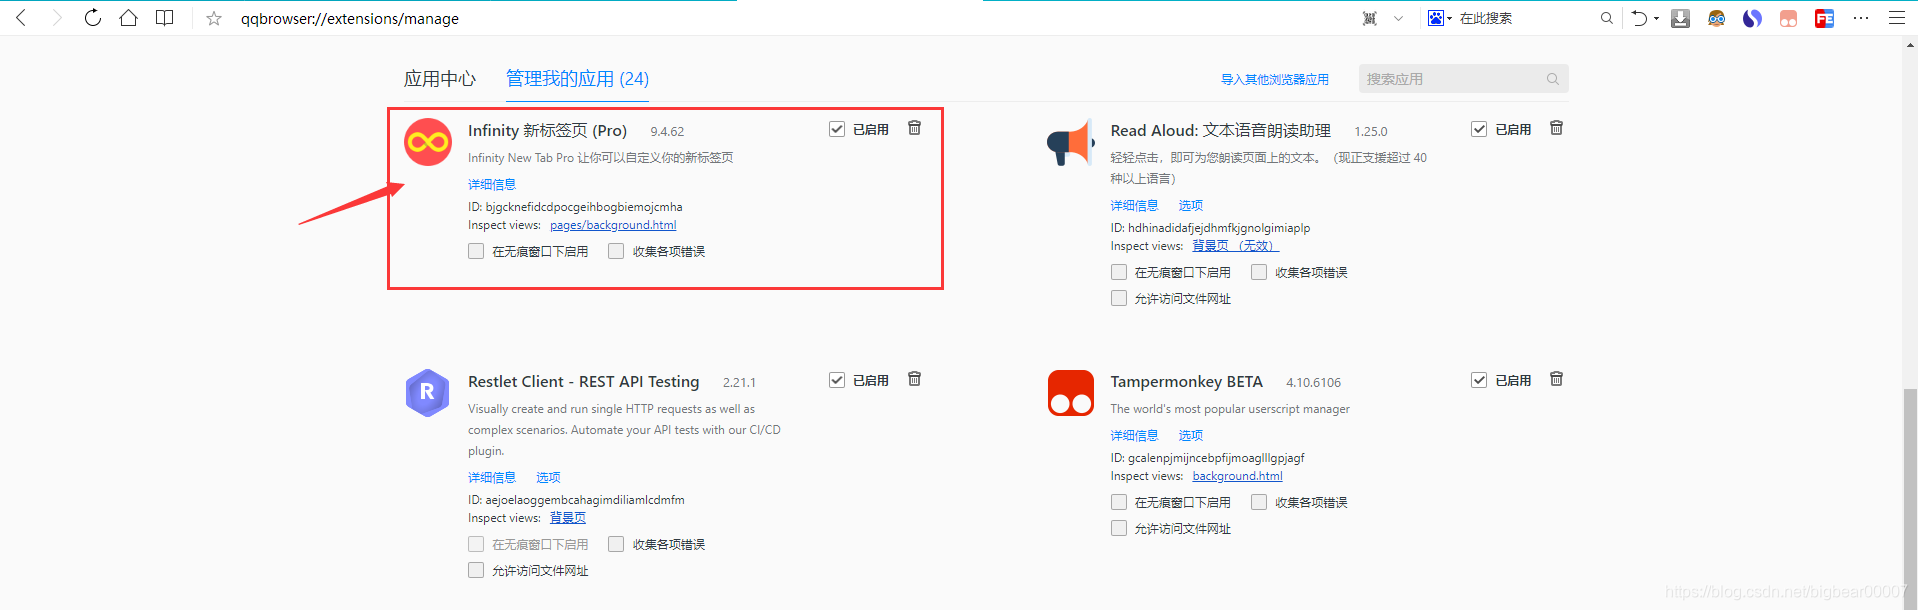This screenshot has width=1918, height=610.
Task: Bookmark this page with the star icon
Action: pos(214,18)
